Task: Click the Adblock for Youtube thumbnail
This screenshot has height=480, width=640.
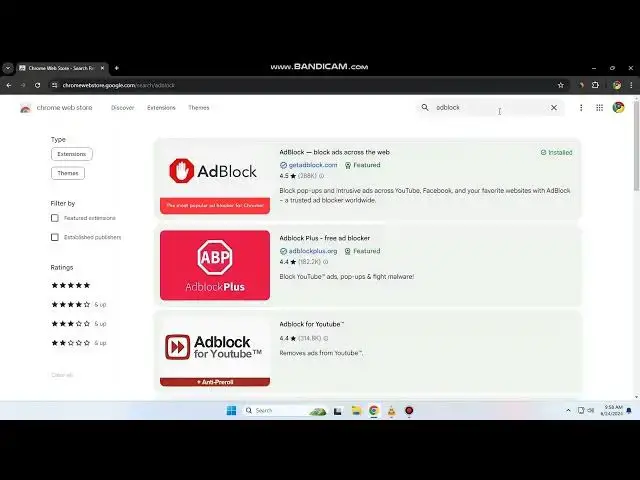Action: pyautogui.click(x=215, y=351)
